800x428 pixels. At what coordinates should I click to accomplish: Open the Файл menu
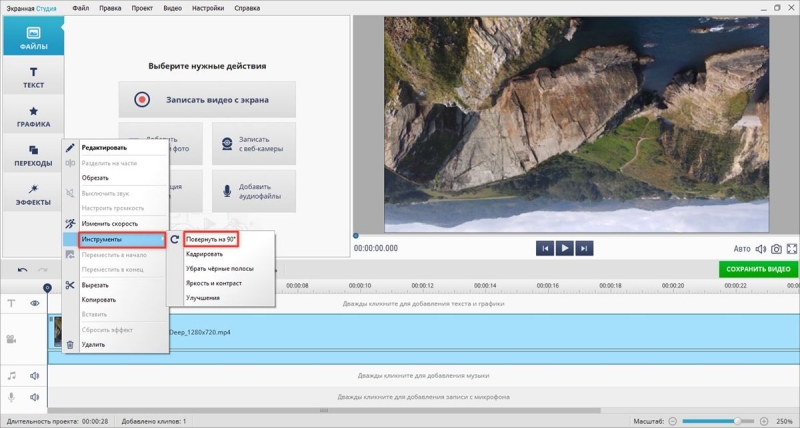click(81, 8)
